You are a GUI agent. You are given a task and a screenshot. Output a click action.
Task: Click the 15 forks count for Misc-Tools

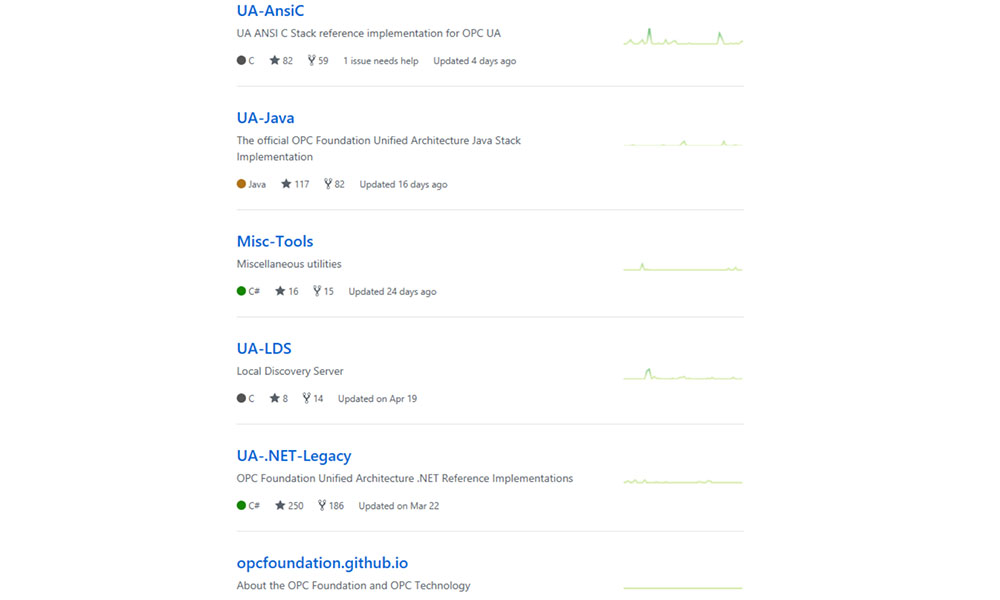[328, 292]
